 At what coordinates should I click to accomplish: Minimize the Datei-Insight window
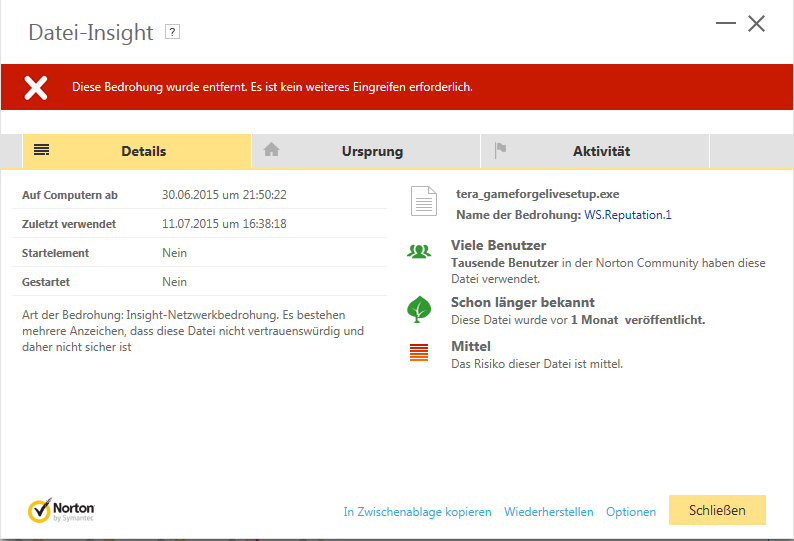pyautogui.click(x=726, y=23)
